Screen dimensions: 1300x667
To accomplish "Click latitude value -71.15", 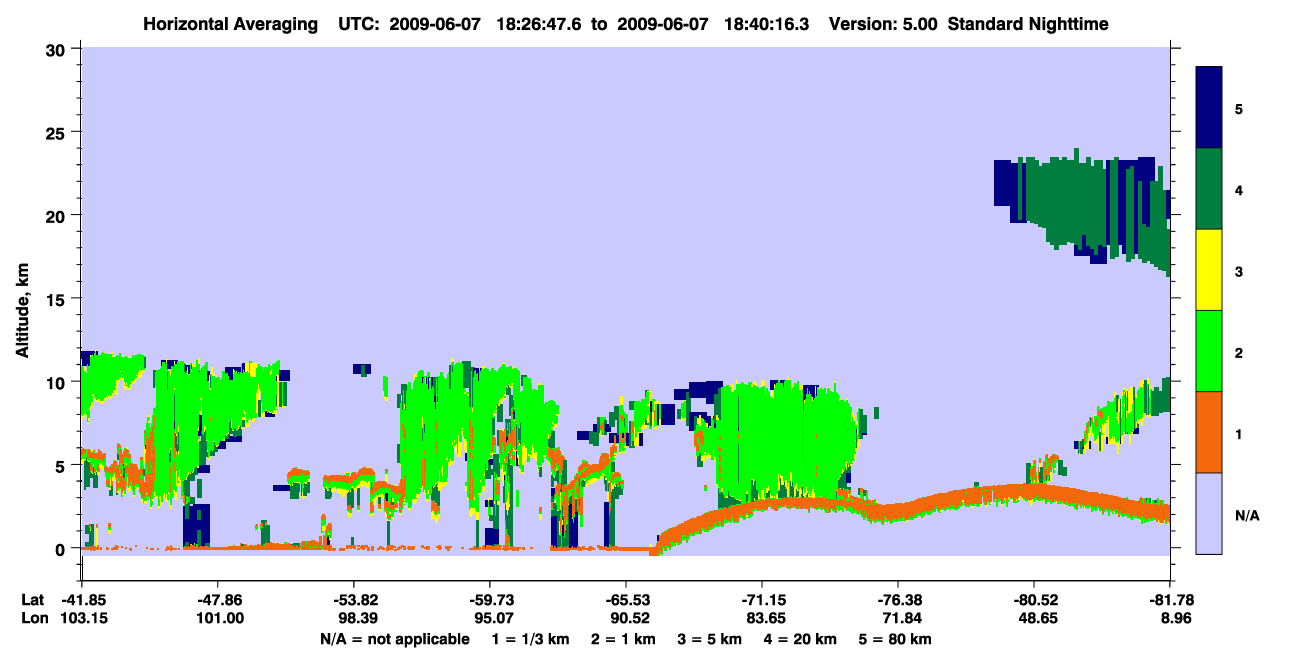I will point(762,600).
